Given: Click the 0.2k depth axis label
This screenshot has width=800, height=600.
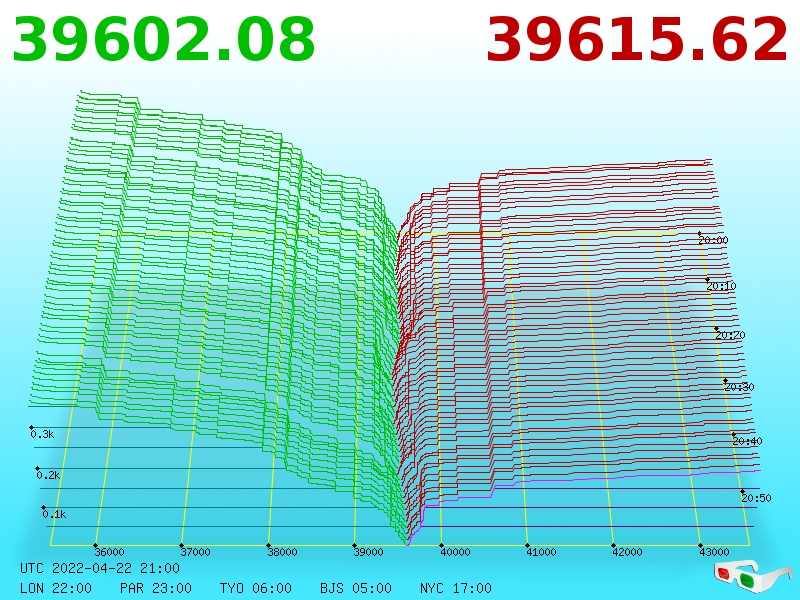Looking at the screenshot, I should (x=48, y=475).
